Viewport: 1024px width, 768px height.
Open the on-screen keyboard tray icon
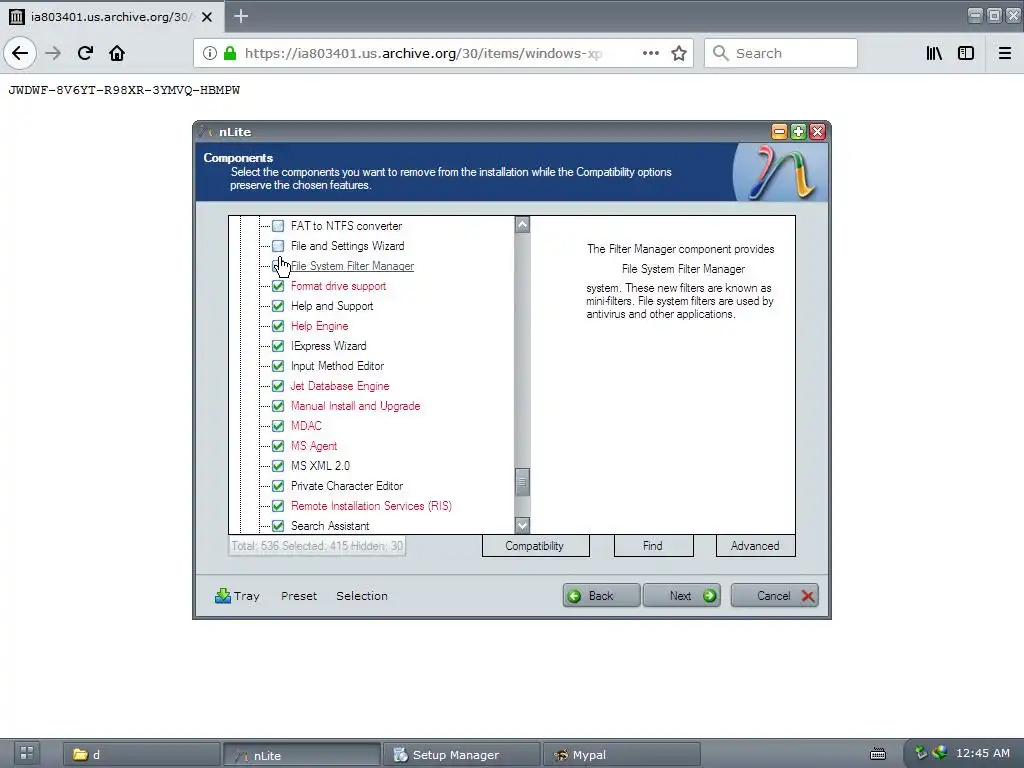pyautogui.click(x=878, y=754)
